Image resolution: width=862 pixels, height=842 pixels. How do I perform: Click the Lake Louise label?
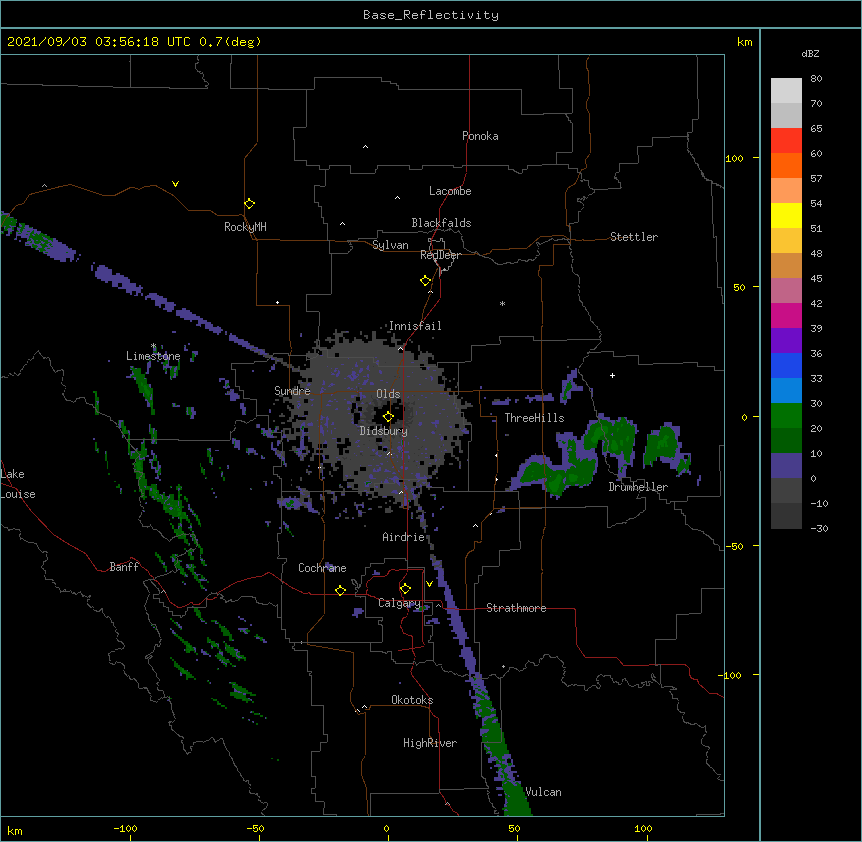pos(18,484)
